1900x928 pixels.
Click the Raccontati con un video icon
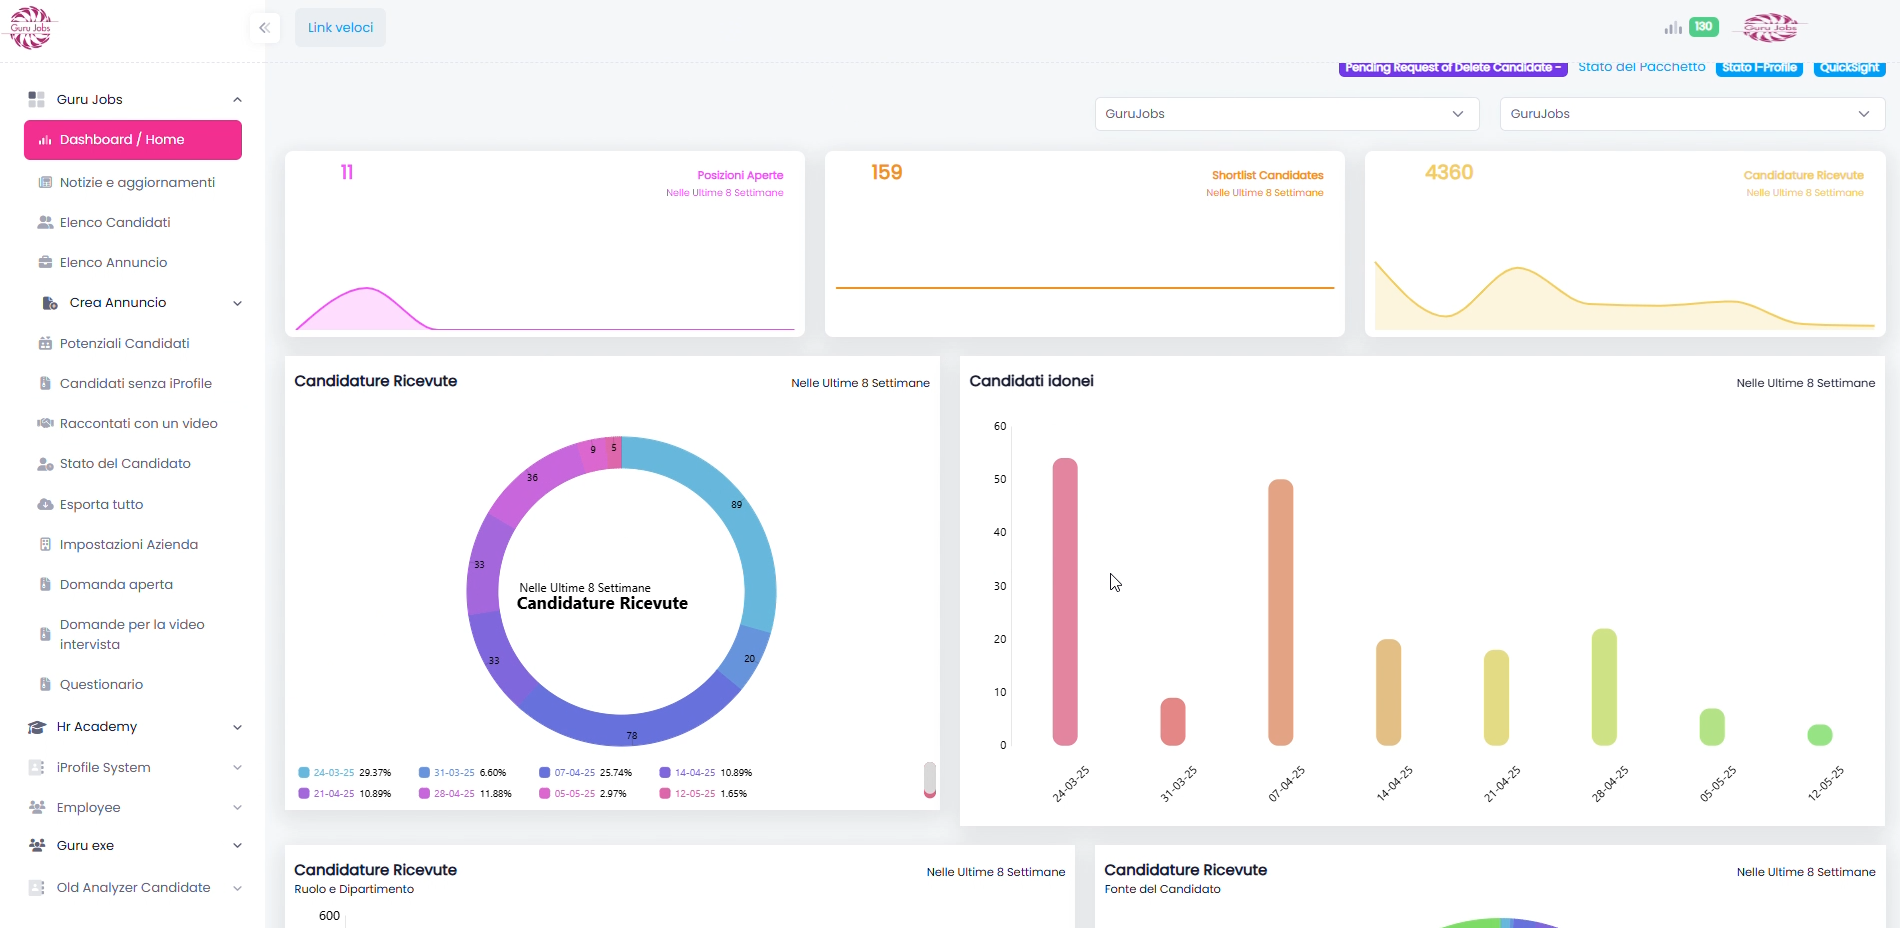[x=45, y=424]
